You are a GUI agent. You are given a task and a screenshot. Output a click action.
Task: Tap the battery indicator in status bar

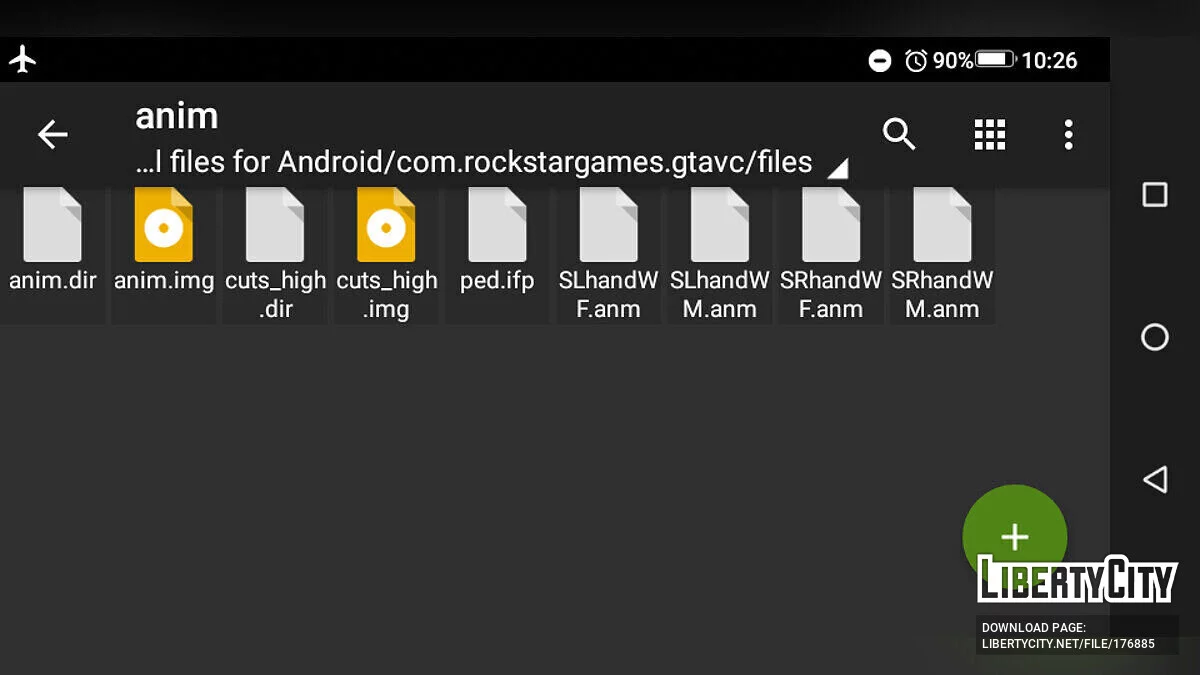pyautogui.click(x=995, y=60)
